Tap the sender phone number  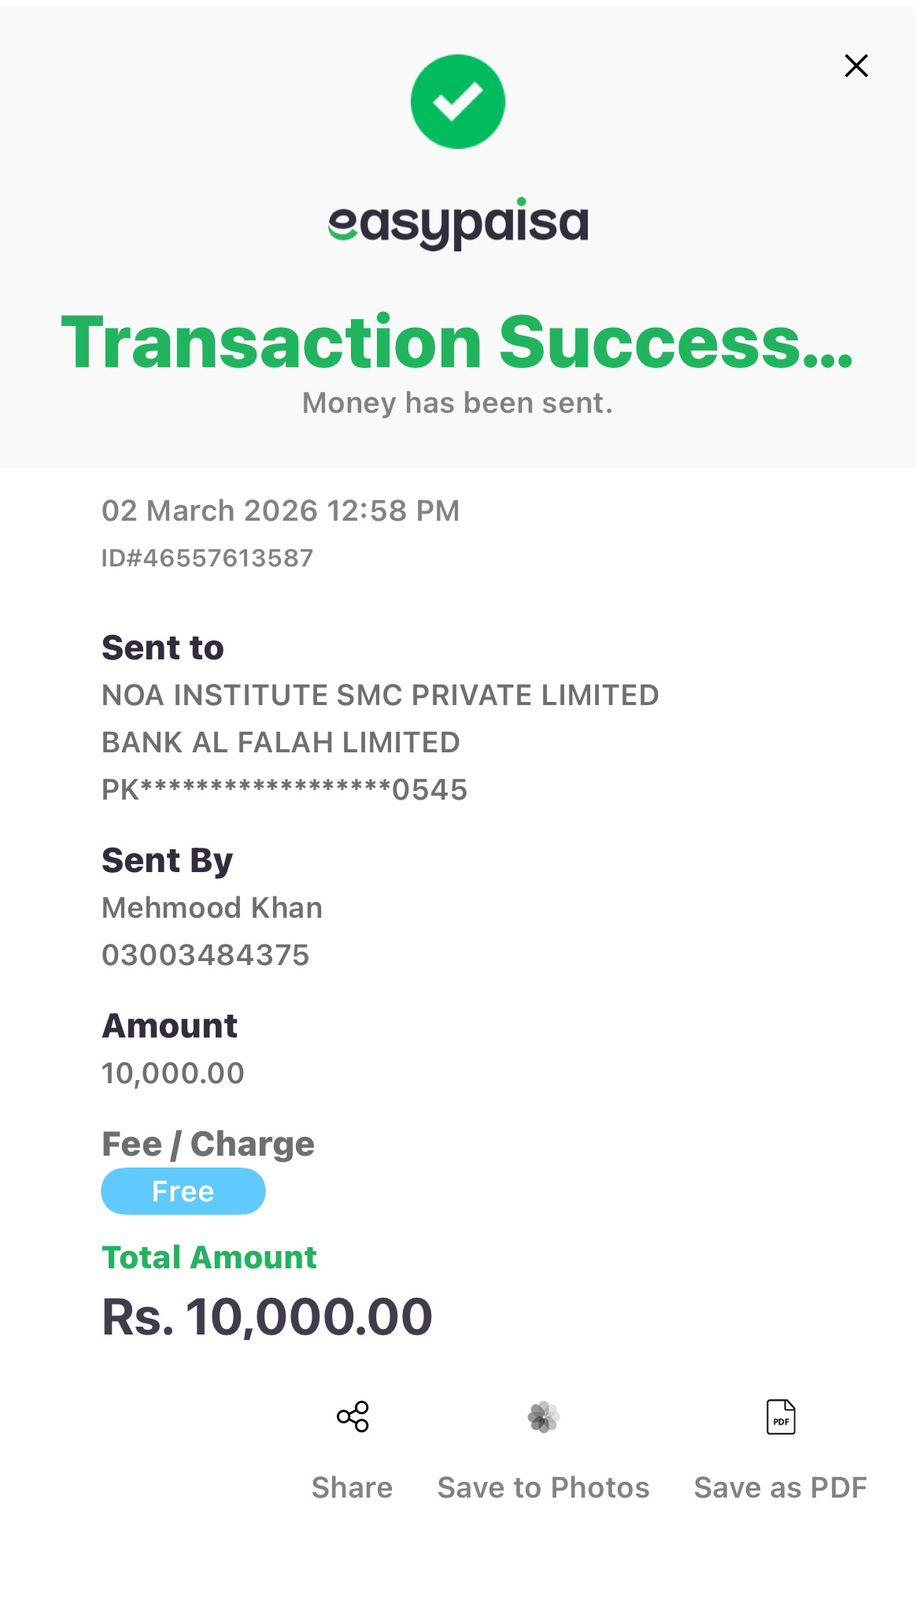pyautogui.click(x=205, y=955)
